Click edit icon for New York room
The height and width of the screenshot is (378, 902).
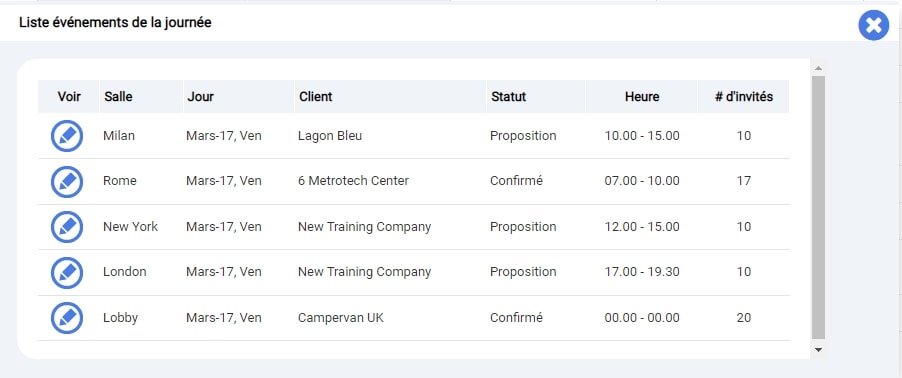coord(67,227)
